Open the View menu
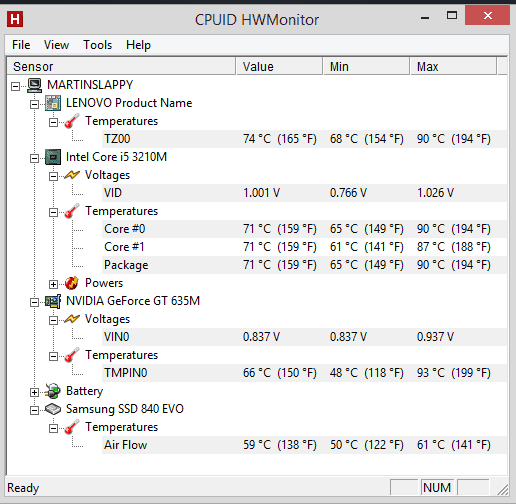The height and width of the screenshot is (504, 516). click(x=56, y=45)
